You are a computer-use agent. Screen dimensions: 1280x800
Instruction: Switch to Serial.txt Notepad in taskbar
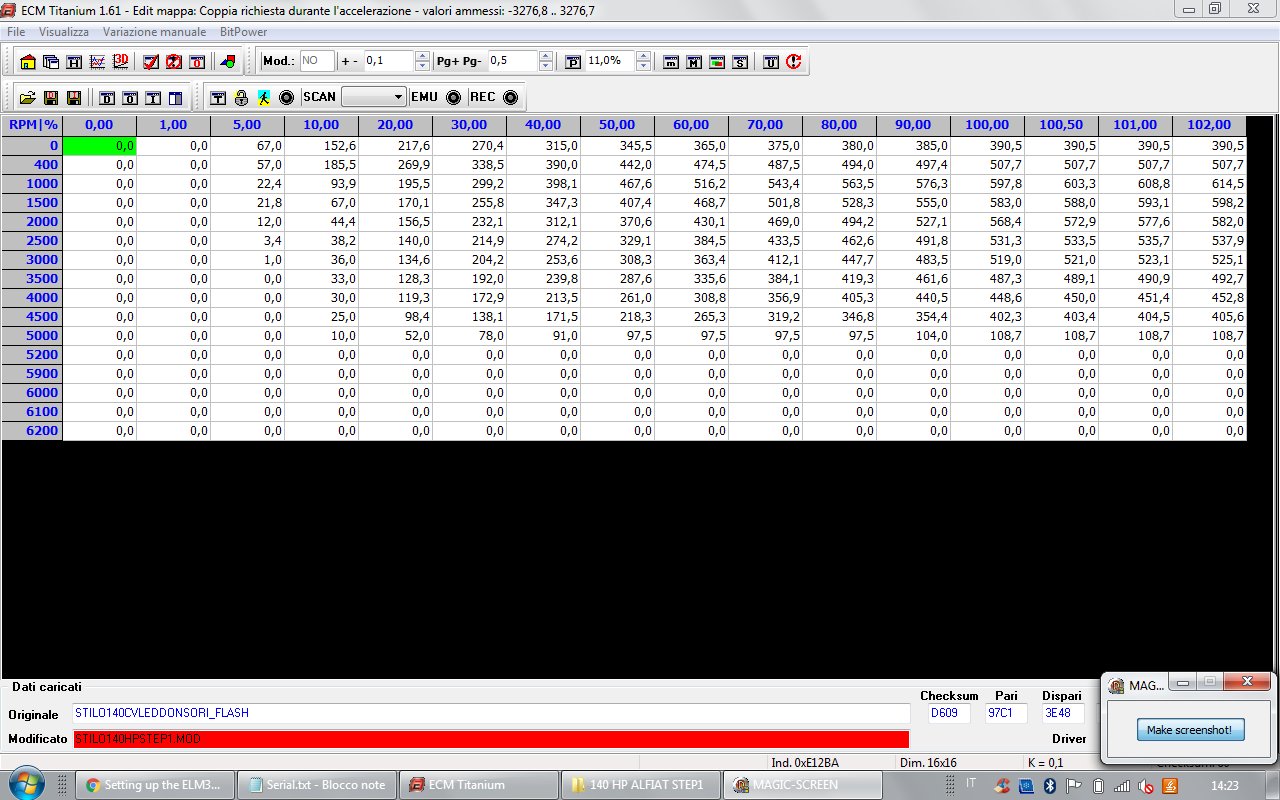coord(317,785)
